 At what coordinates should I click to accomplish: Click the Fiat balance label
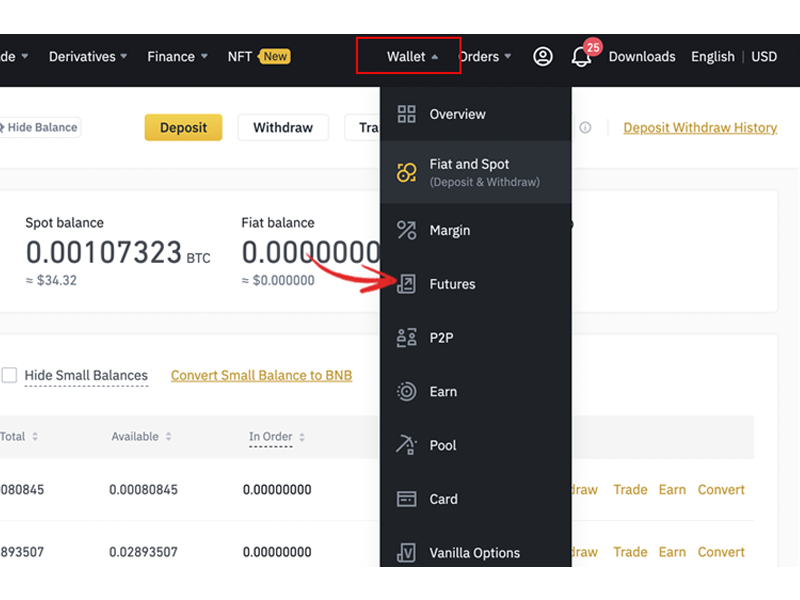[278, 223]
